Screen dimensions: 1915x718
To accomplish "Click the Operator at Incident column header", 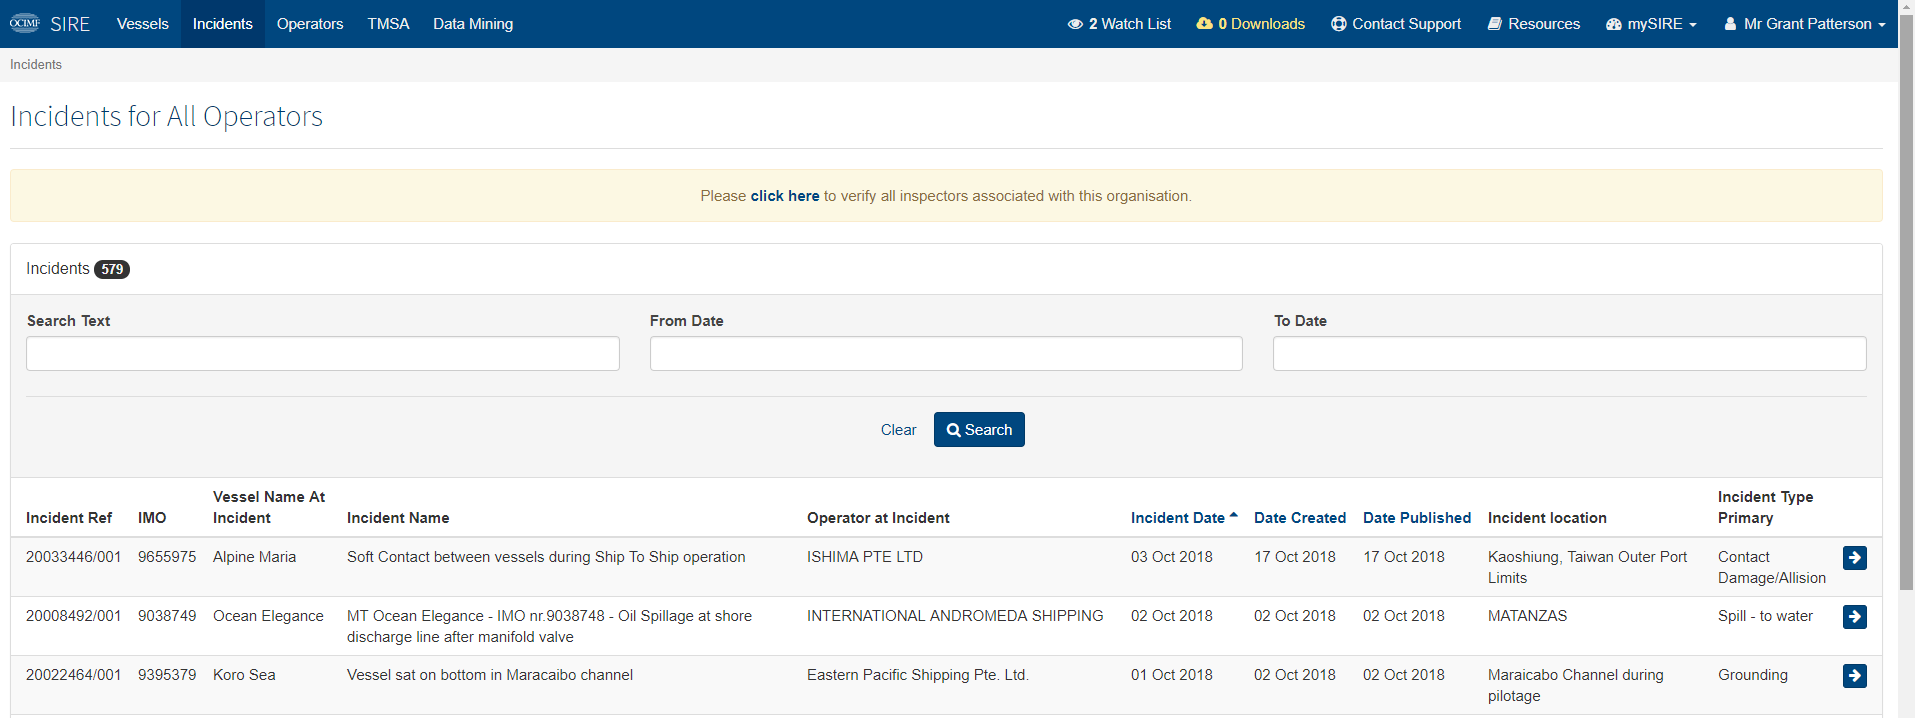I will 878,518.
